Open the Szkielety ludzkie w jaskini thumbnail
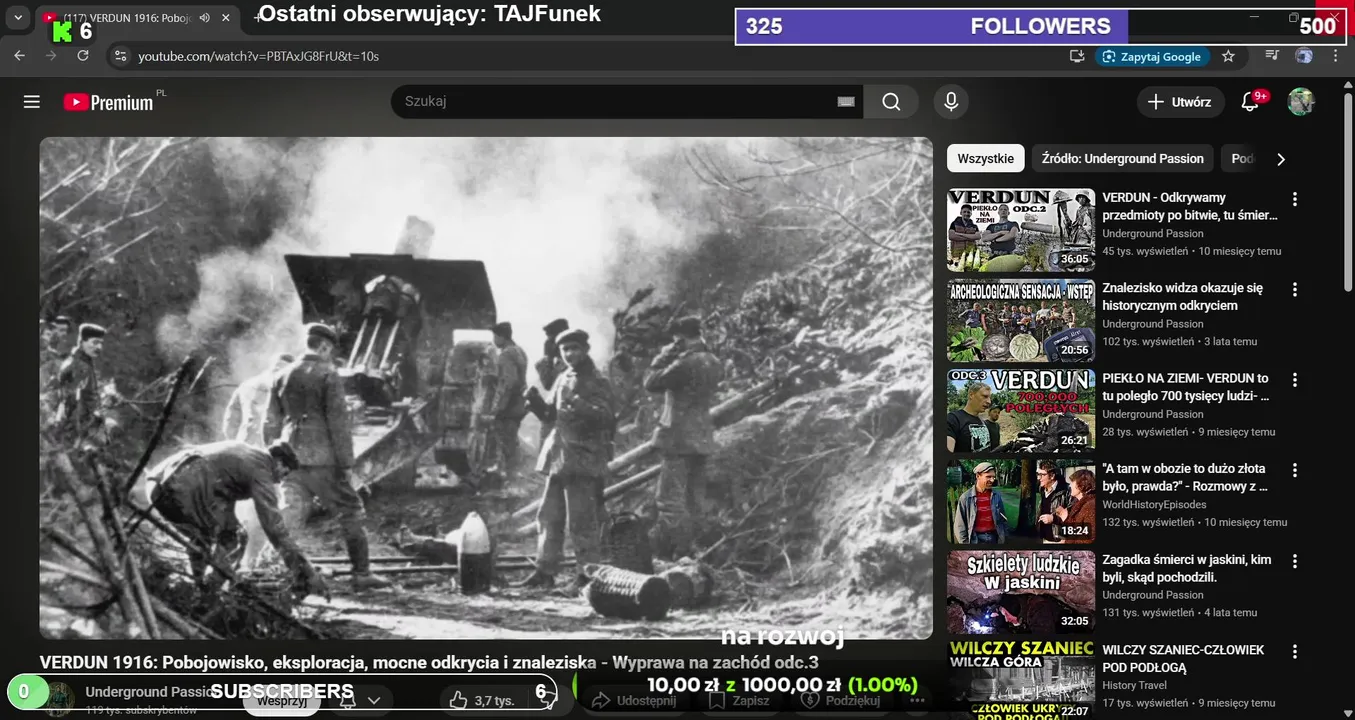 (x=1021, y=591)
